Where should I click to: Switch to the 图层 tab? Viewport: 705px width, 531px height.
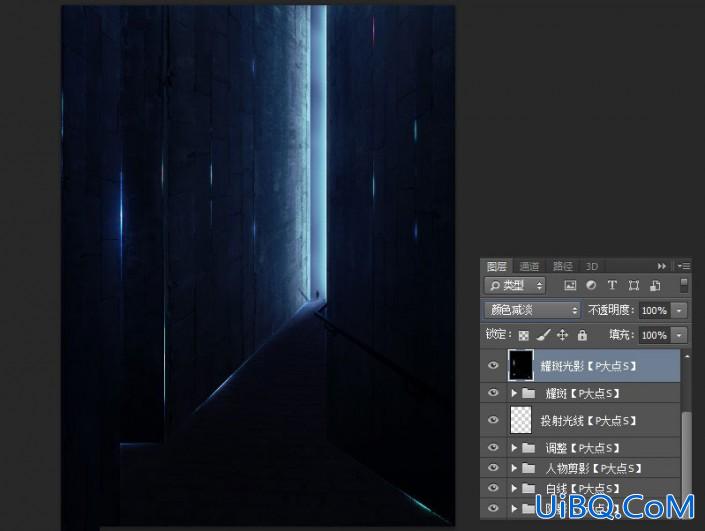click(x=497, y=267)
